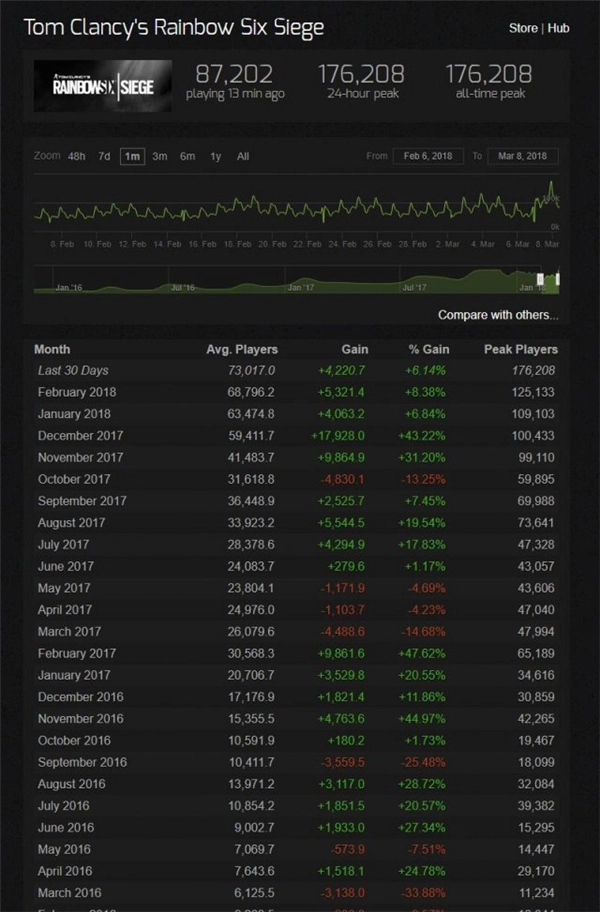Click Compare with others link
The height and width of the screenshot is (912, 600).
498,315
